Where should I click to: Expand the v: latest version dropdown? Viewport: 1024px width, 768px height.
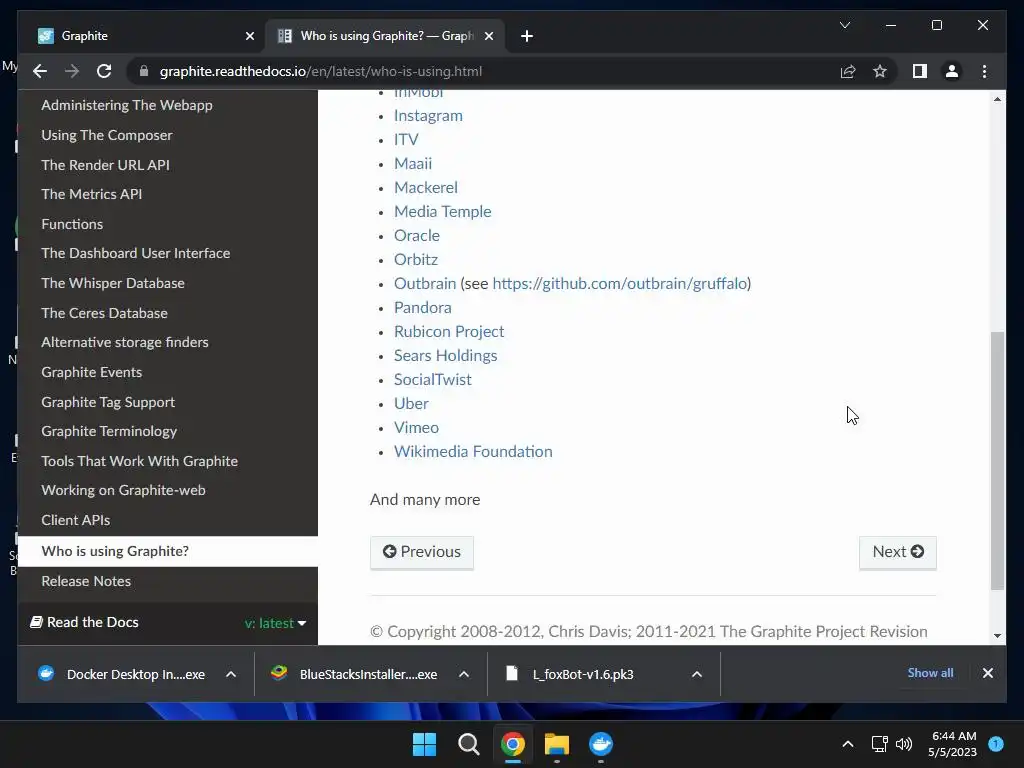point(275,623)
